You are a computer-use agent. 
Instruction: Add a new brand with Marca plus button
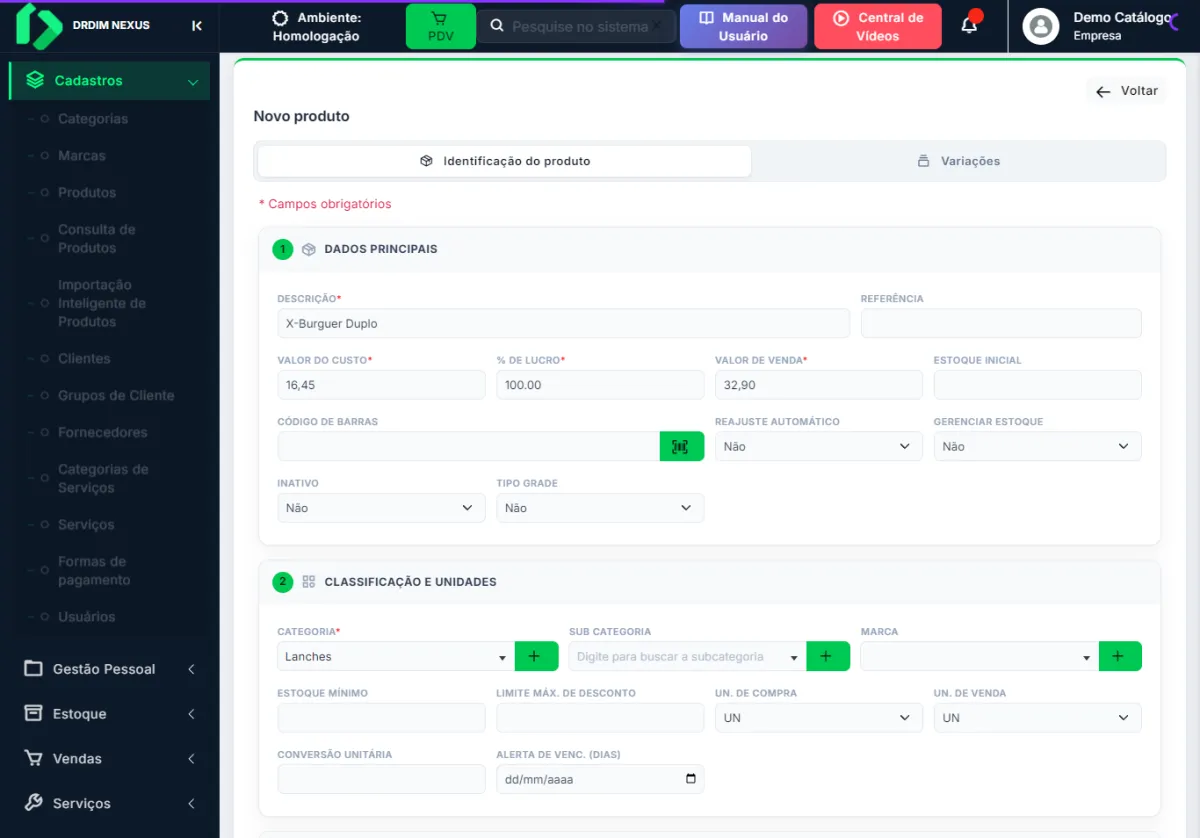(x=1120, y=656)
